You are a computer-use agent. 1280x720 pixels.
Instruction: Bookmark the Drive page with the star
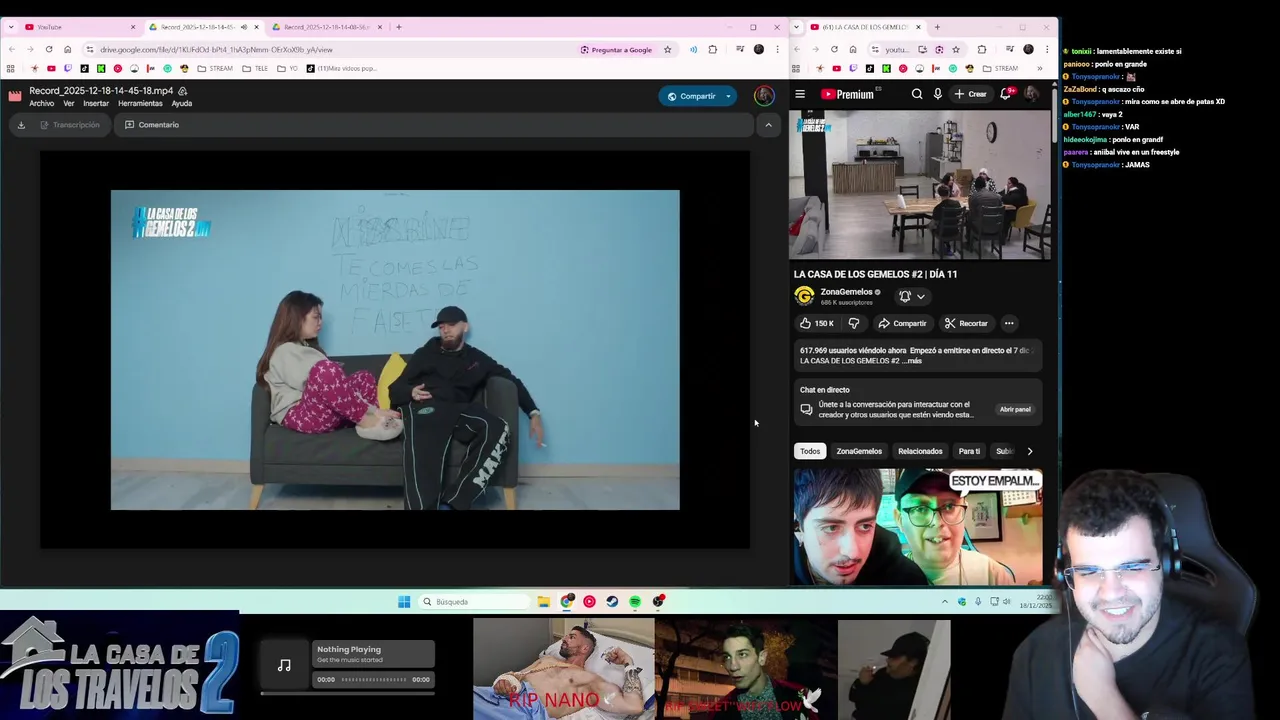[667, 49]
